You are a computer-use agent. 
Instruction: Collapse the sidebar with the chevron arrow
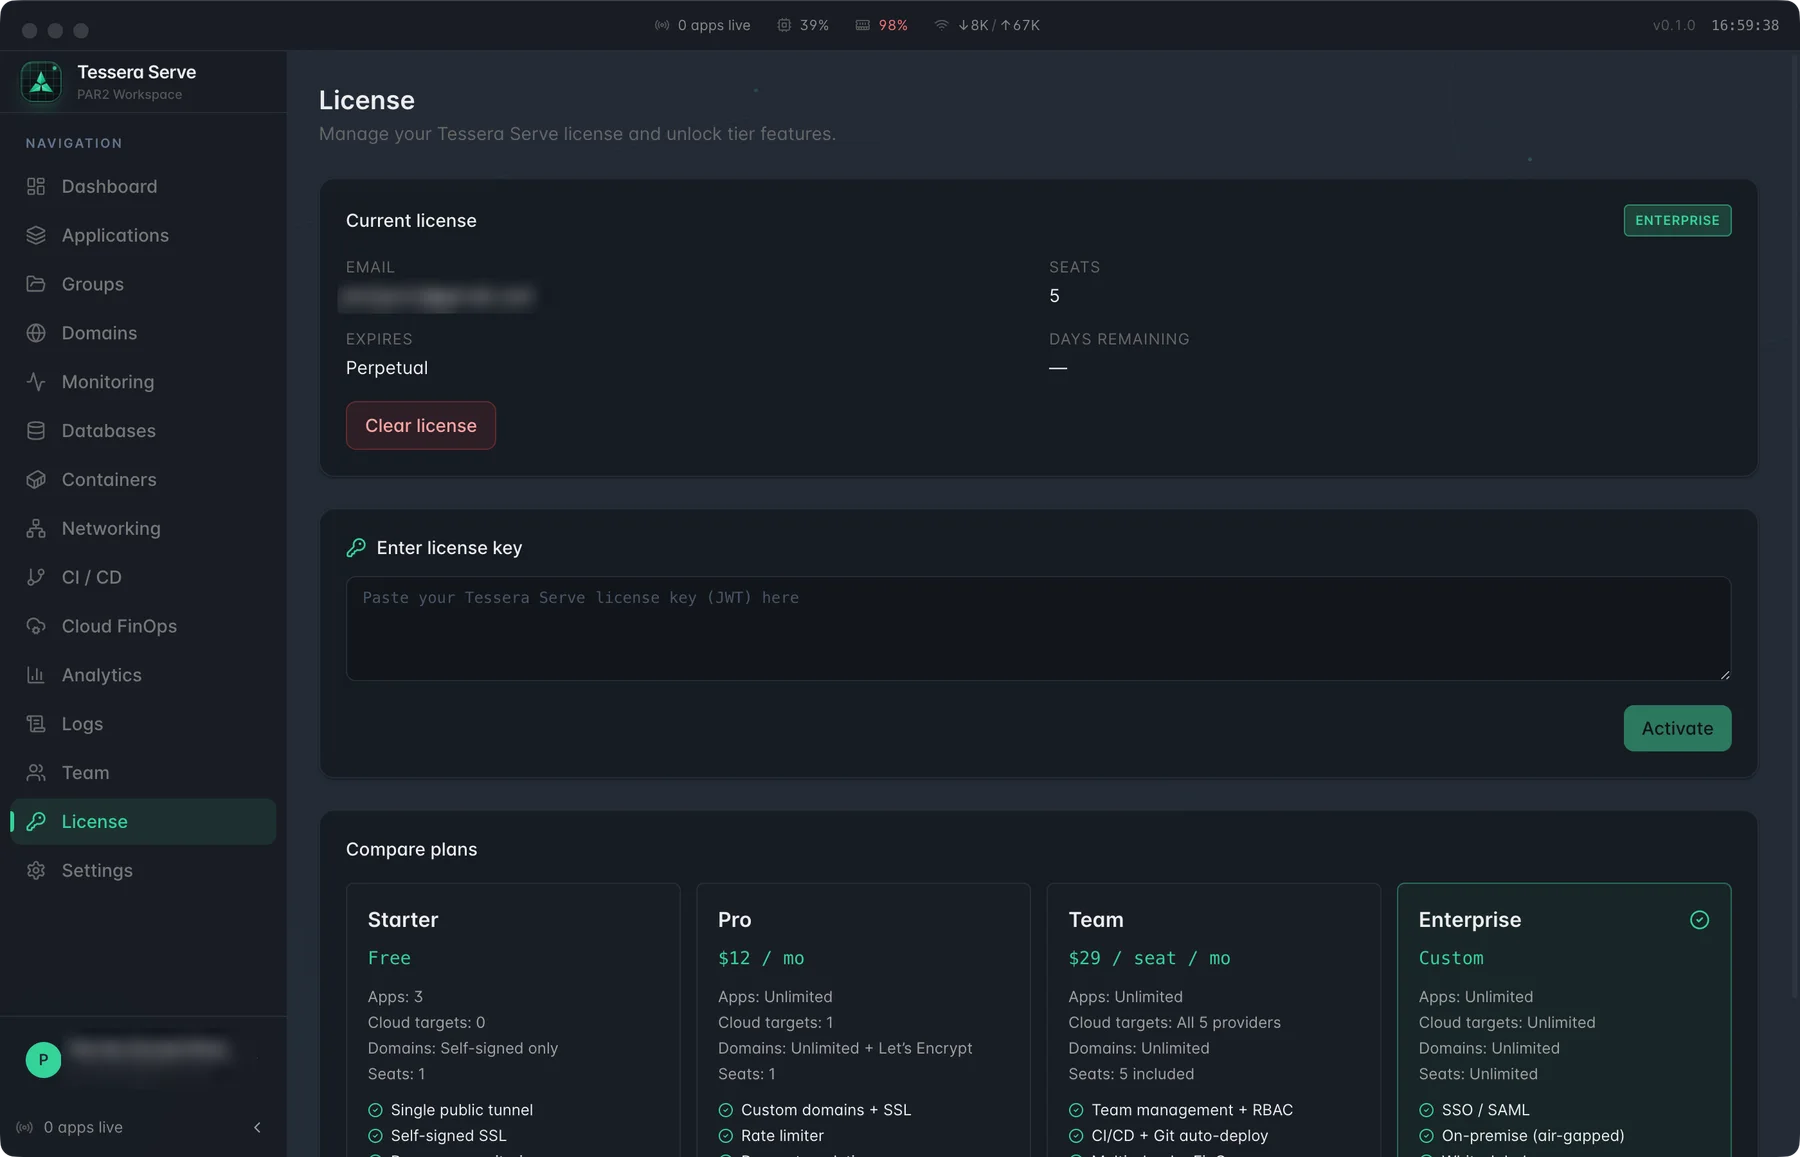pyautogui.click(x=257, y=1127)
